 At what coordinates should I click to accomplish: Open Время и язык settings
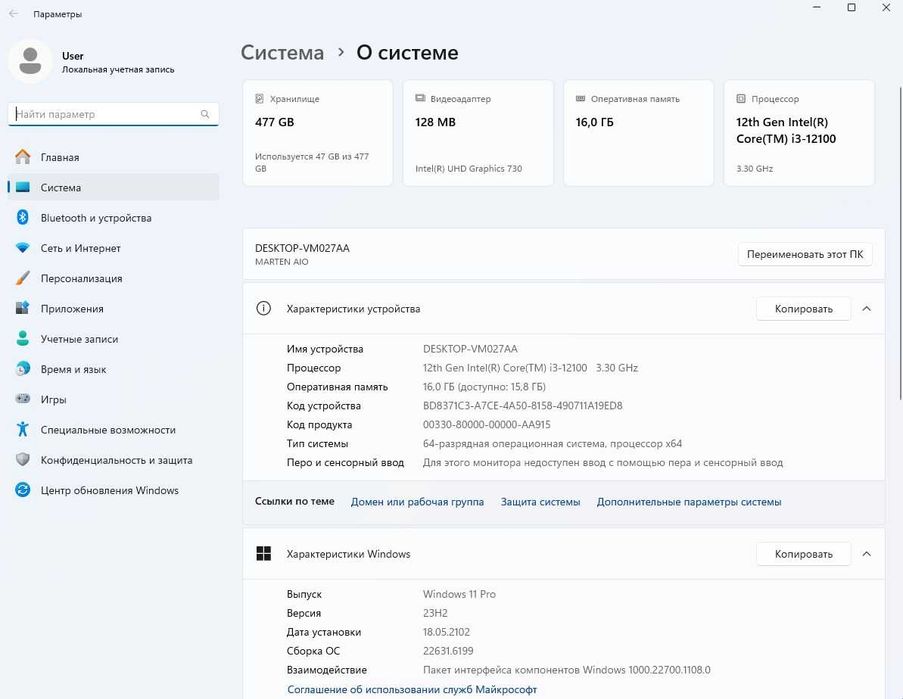pos(113,369)
